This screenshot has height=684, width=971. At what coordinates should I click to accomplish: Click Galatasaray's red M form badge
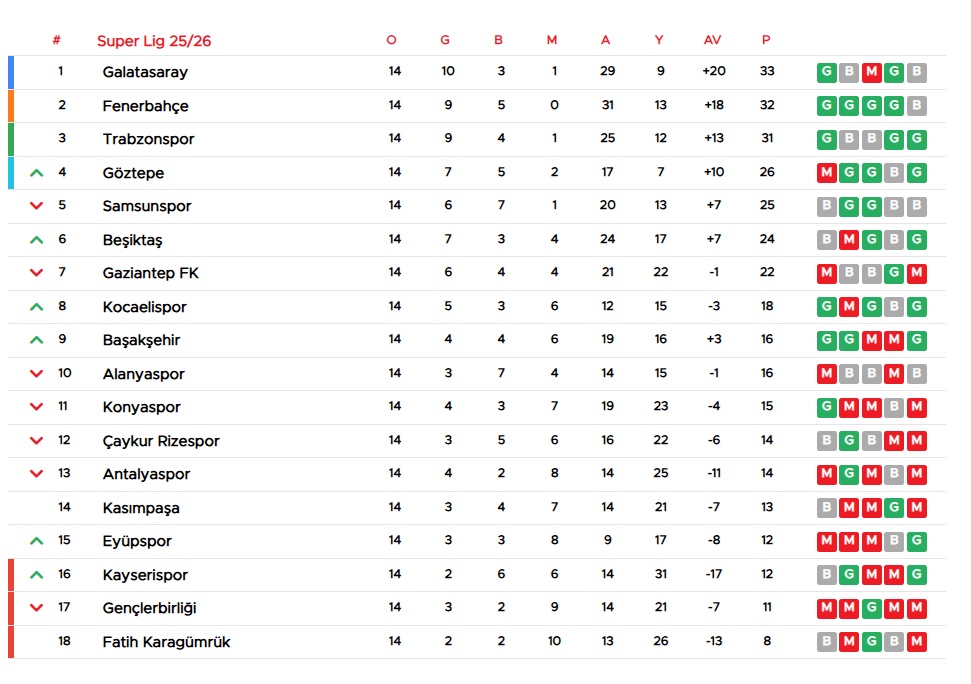871,72
